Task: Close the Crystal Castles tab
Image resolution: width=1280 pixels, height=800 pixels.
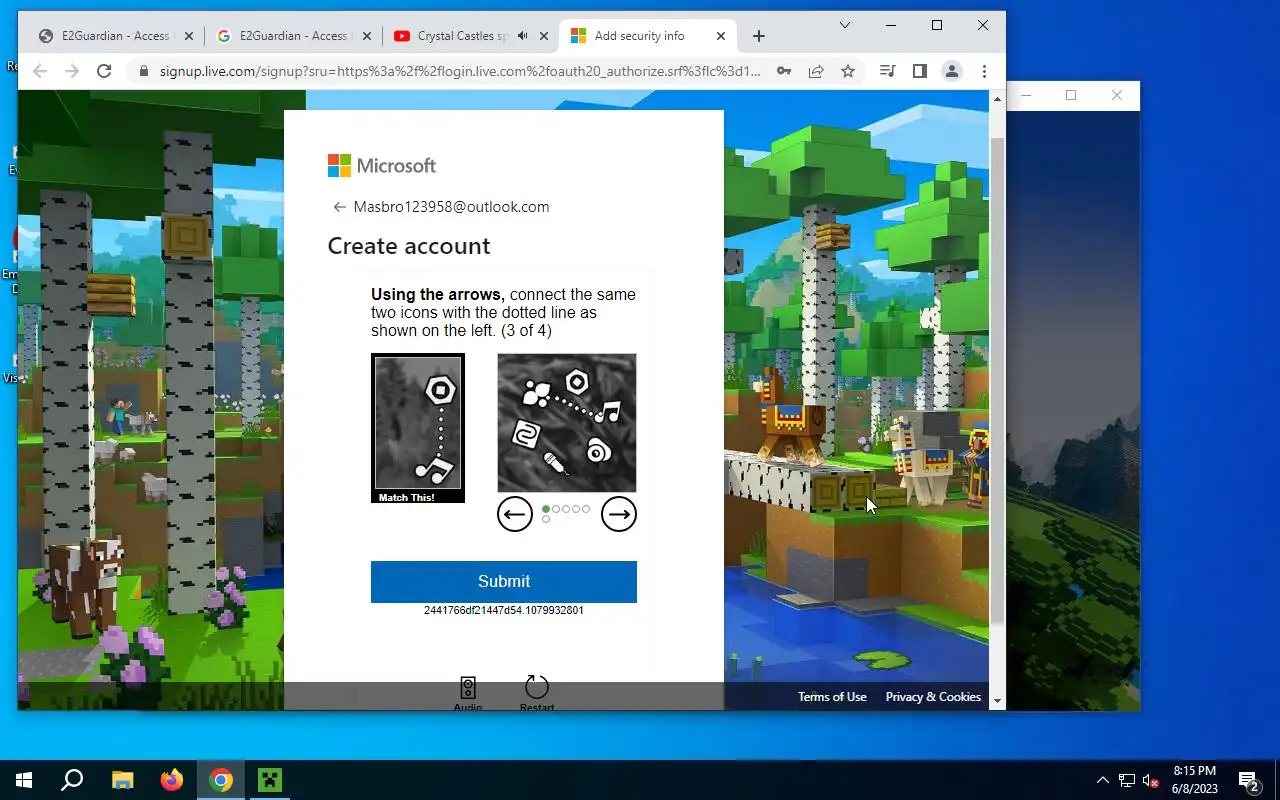Action: 544,36
